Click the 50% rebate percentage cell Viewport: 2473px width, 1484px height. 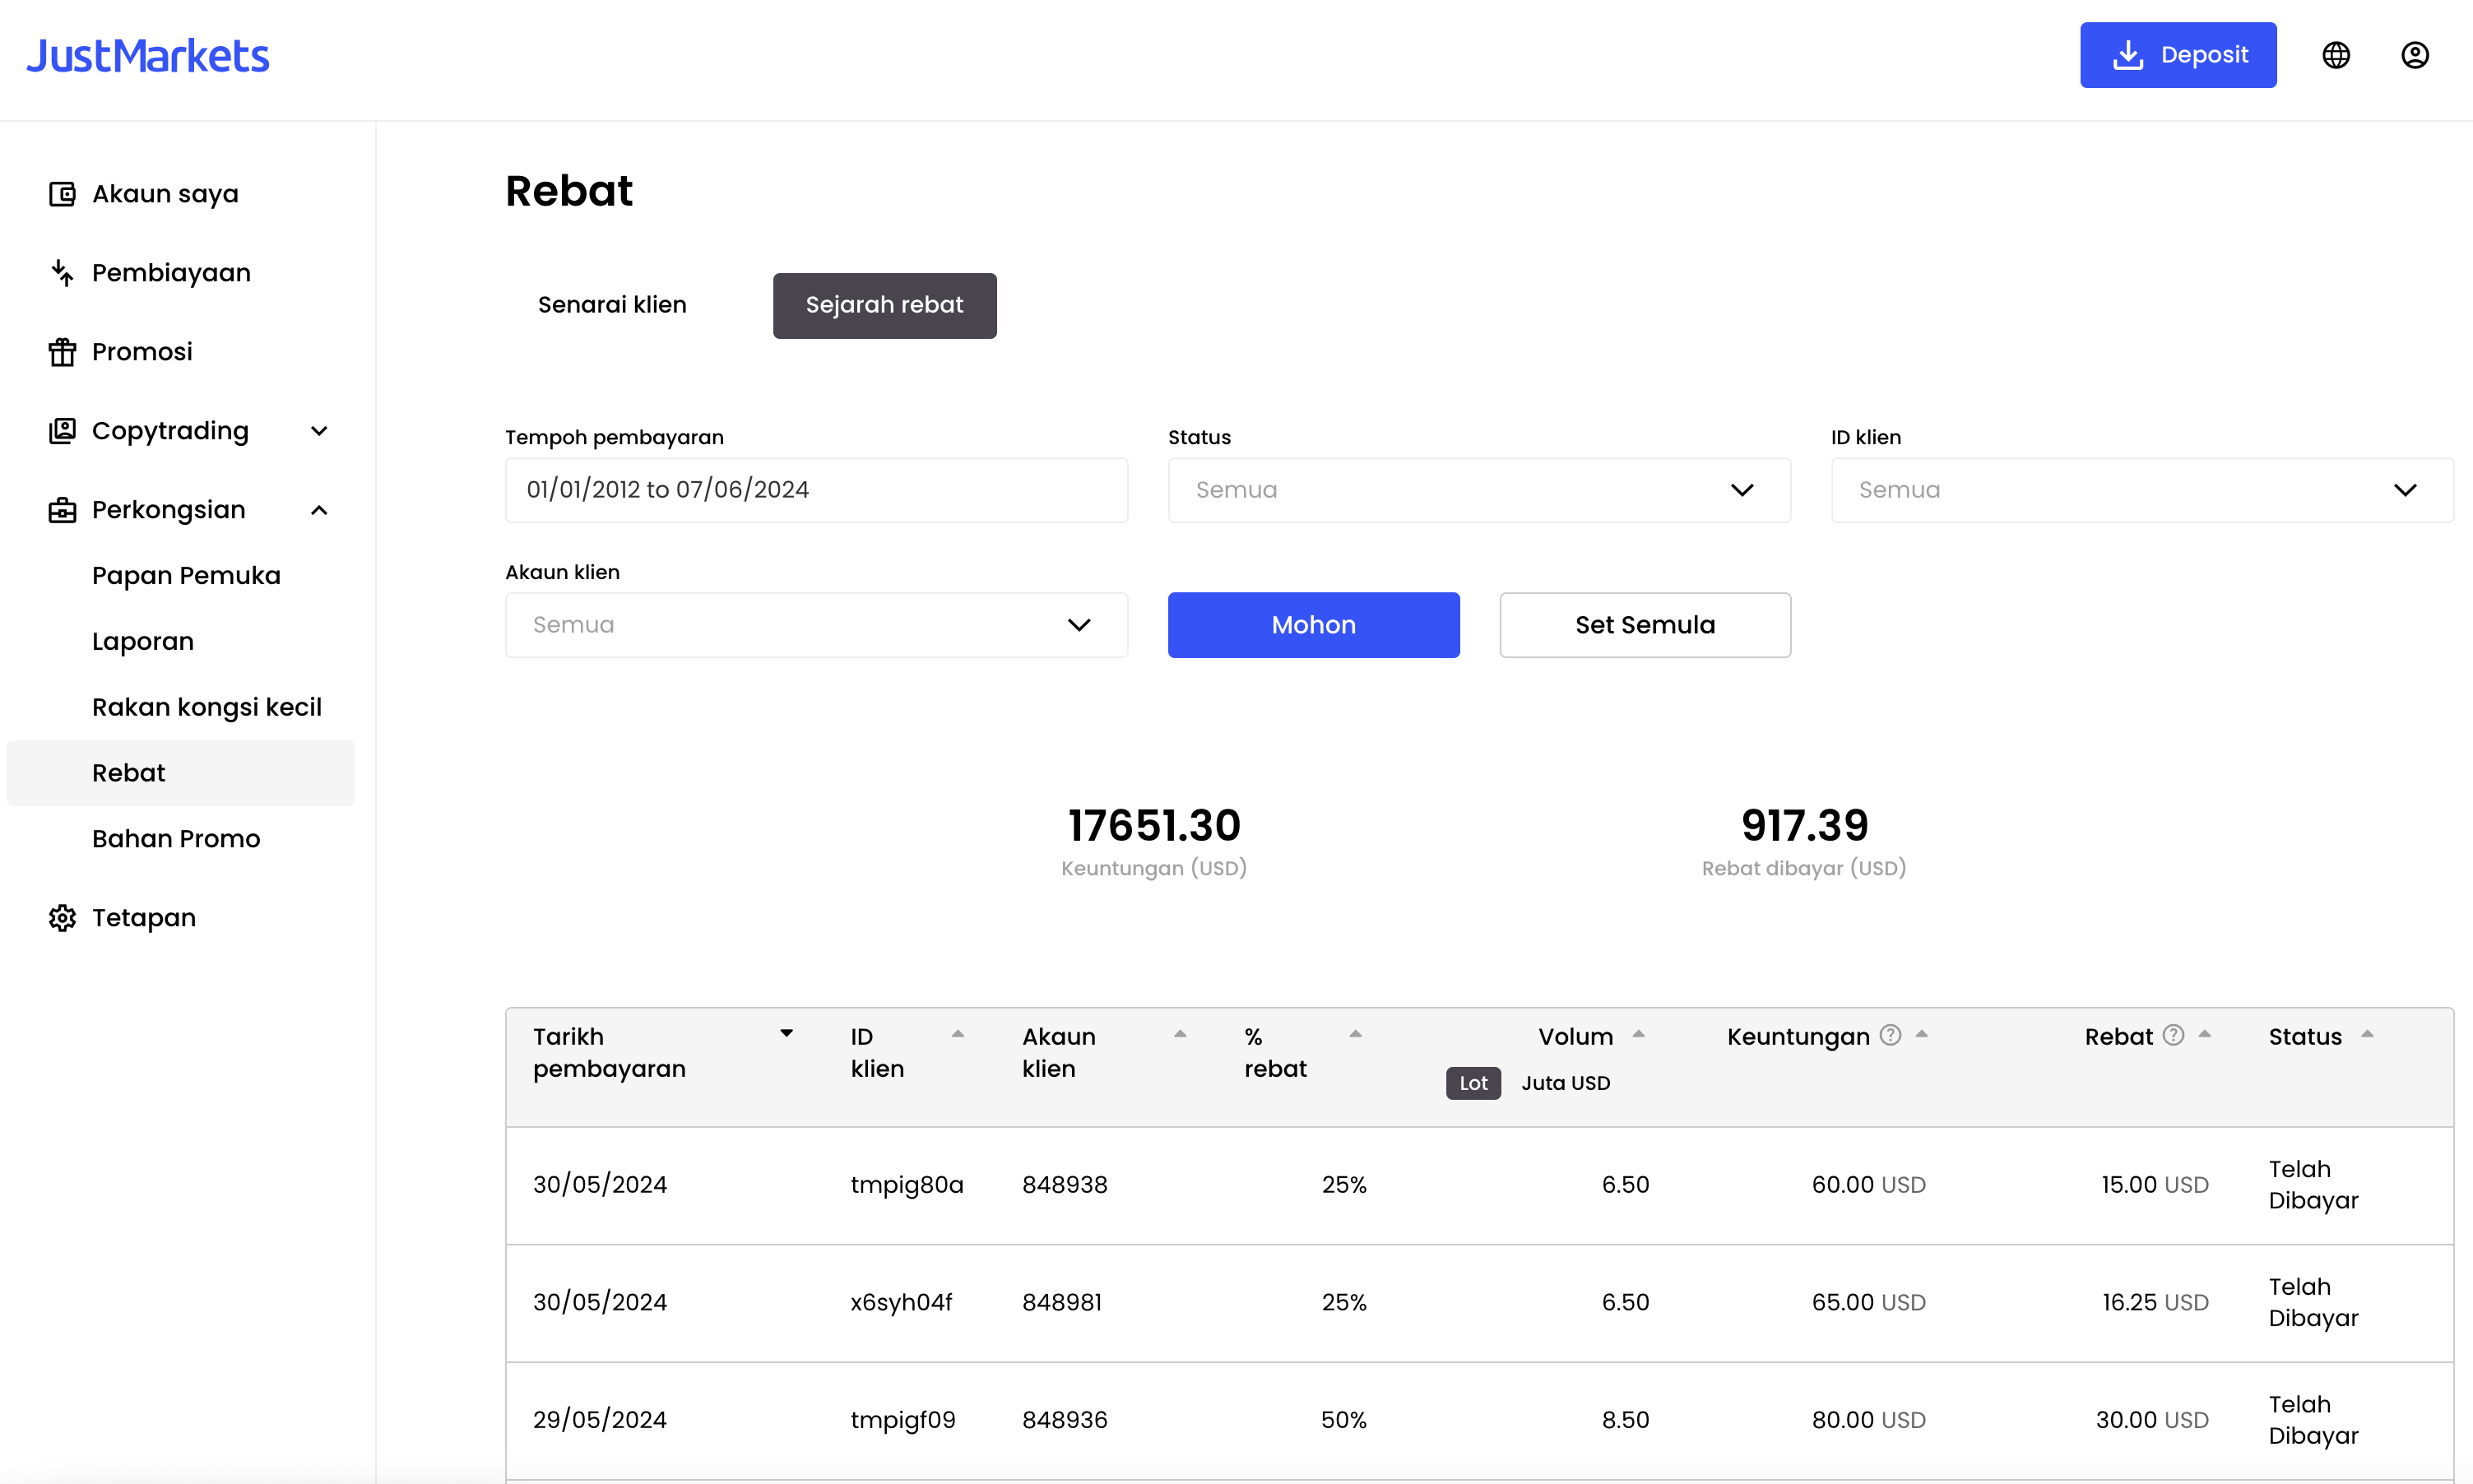(1343, 1420)
